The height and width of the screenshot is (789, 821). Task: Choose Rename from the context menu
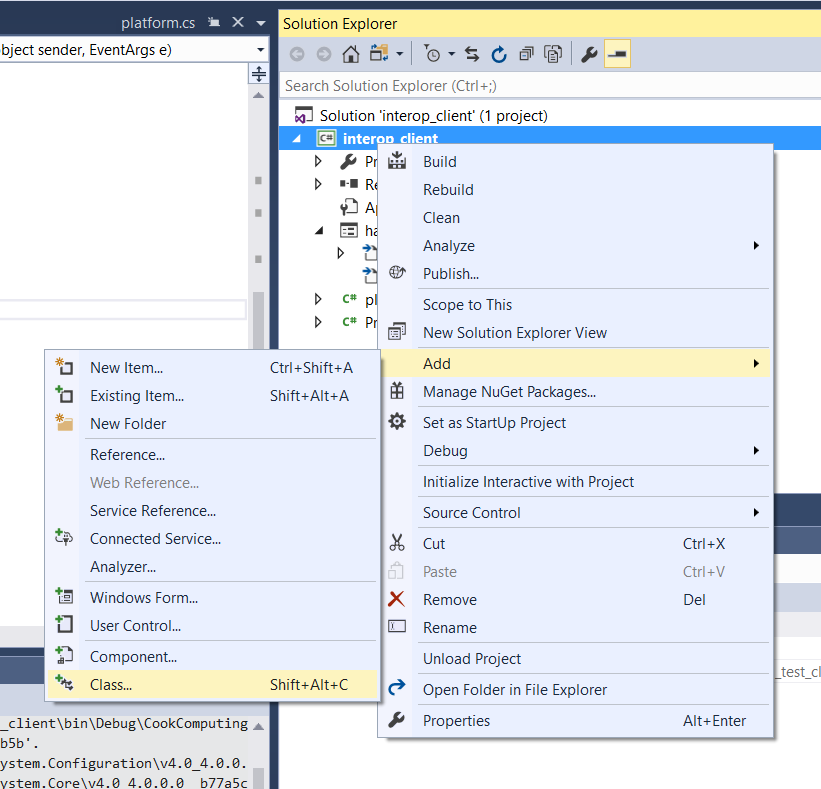coord(575,628)
